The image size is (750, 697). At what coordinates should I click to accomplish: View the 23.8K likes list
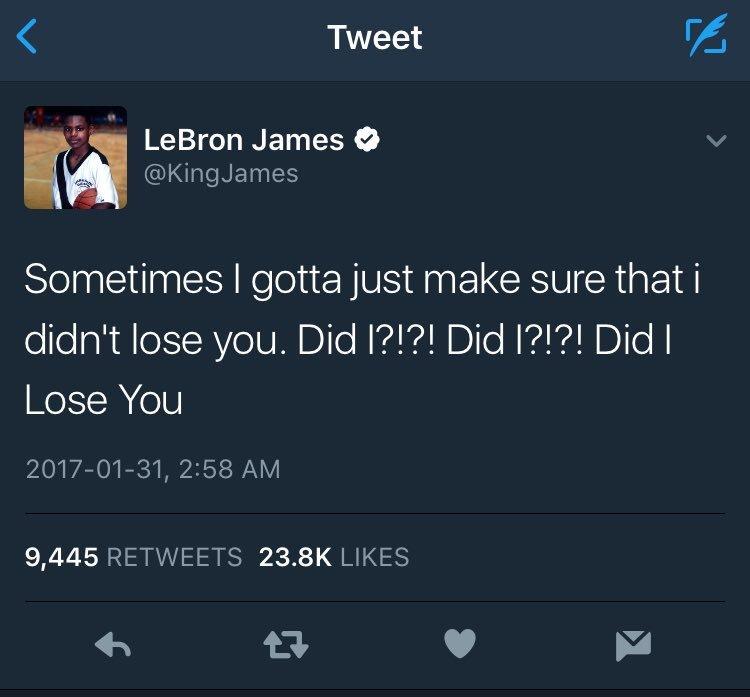click(334, 557)
